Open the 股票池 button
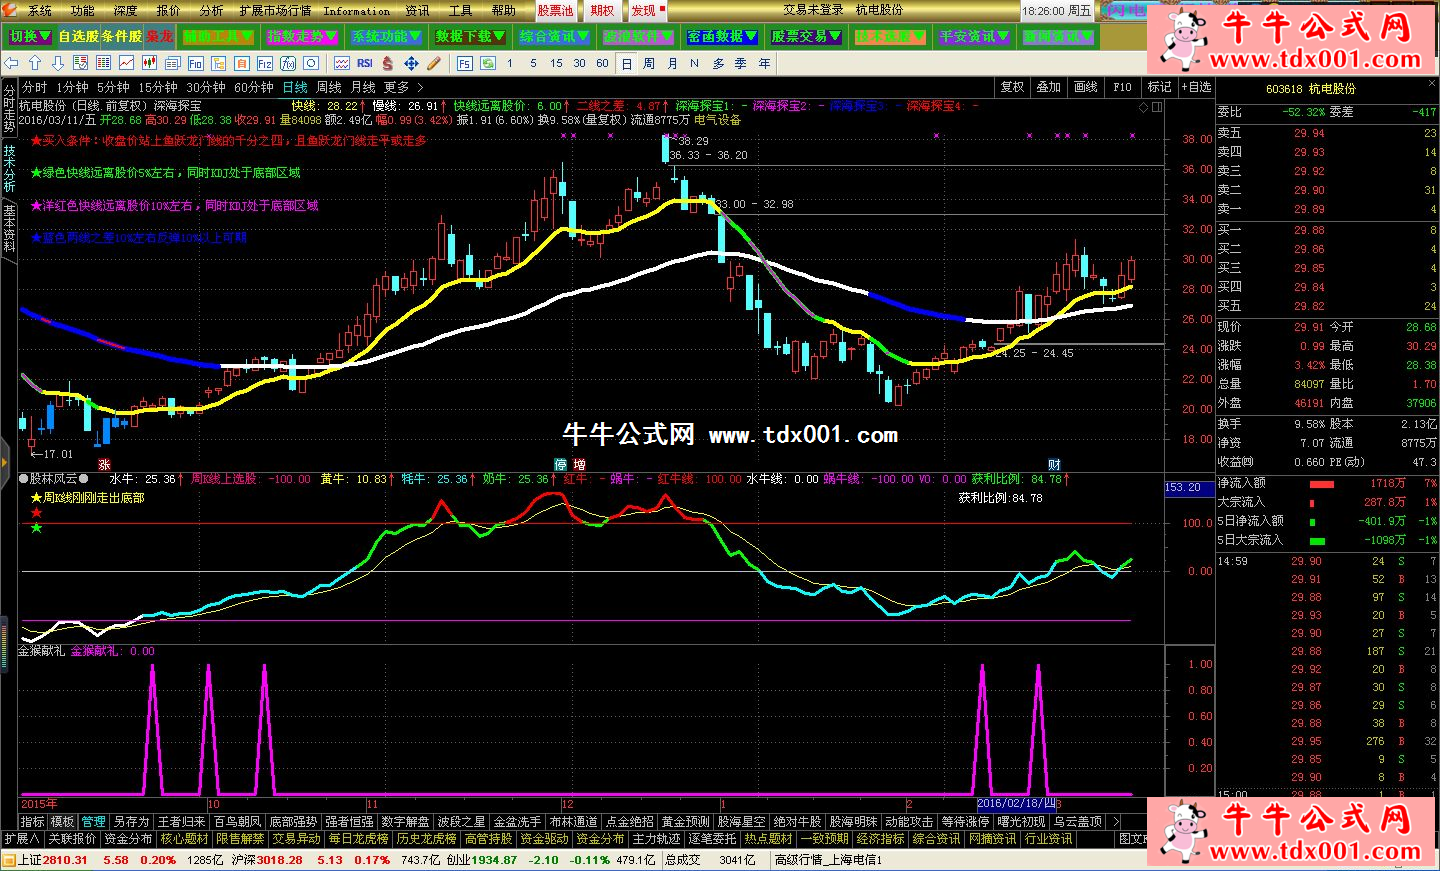 (555, 10)
